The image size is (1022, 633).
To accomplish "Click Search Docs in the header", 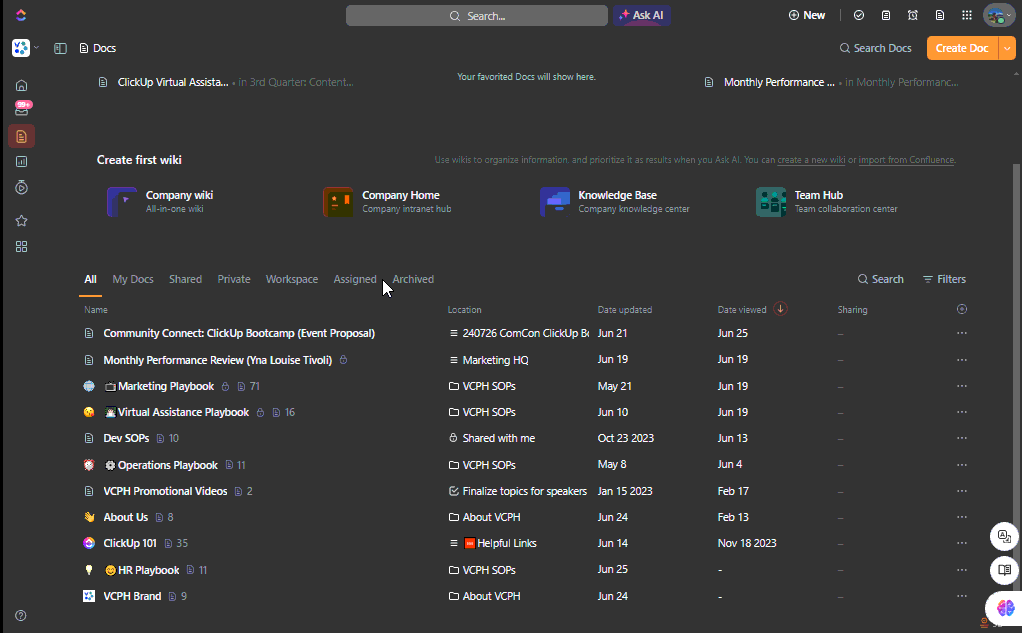I will 875,48.
